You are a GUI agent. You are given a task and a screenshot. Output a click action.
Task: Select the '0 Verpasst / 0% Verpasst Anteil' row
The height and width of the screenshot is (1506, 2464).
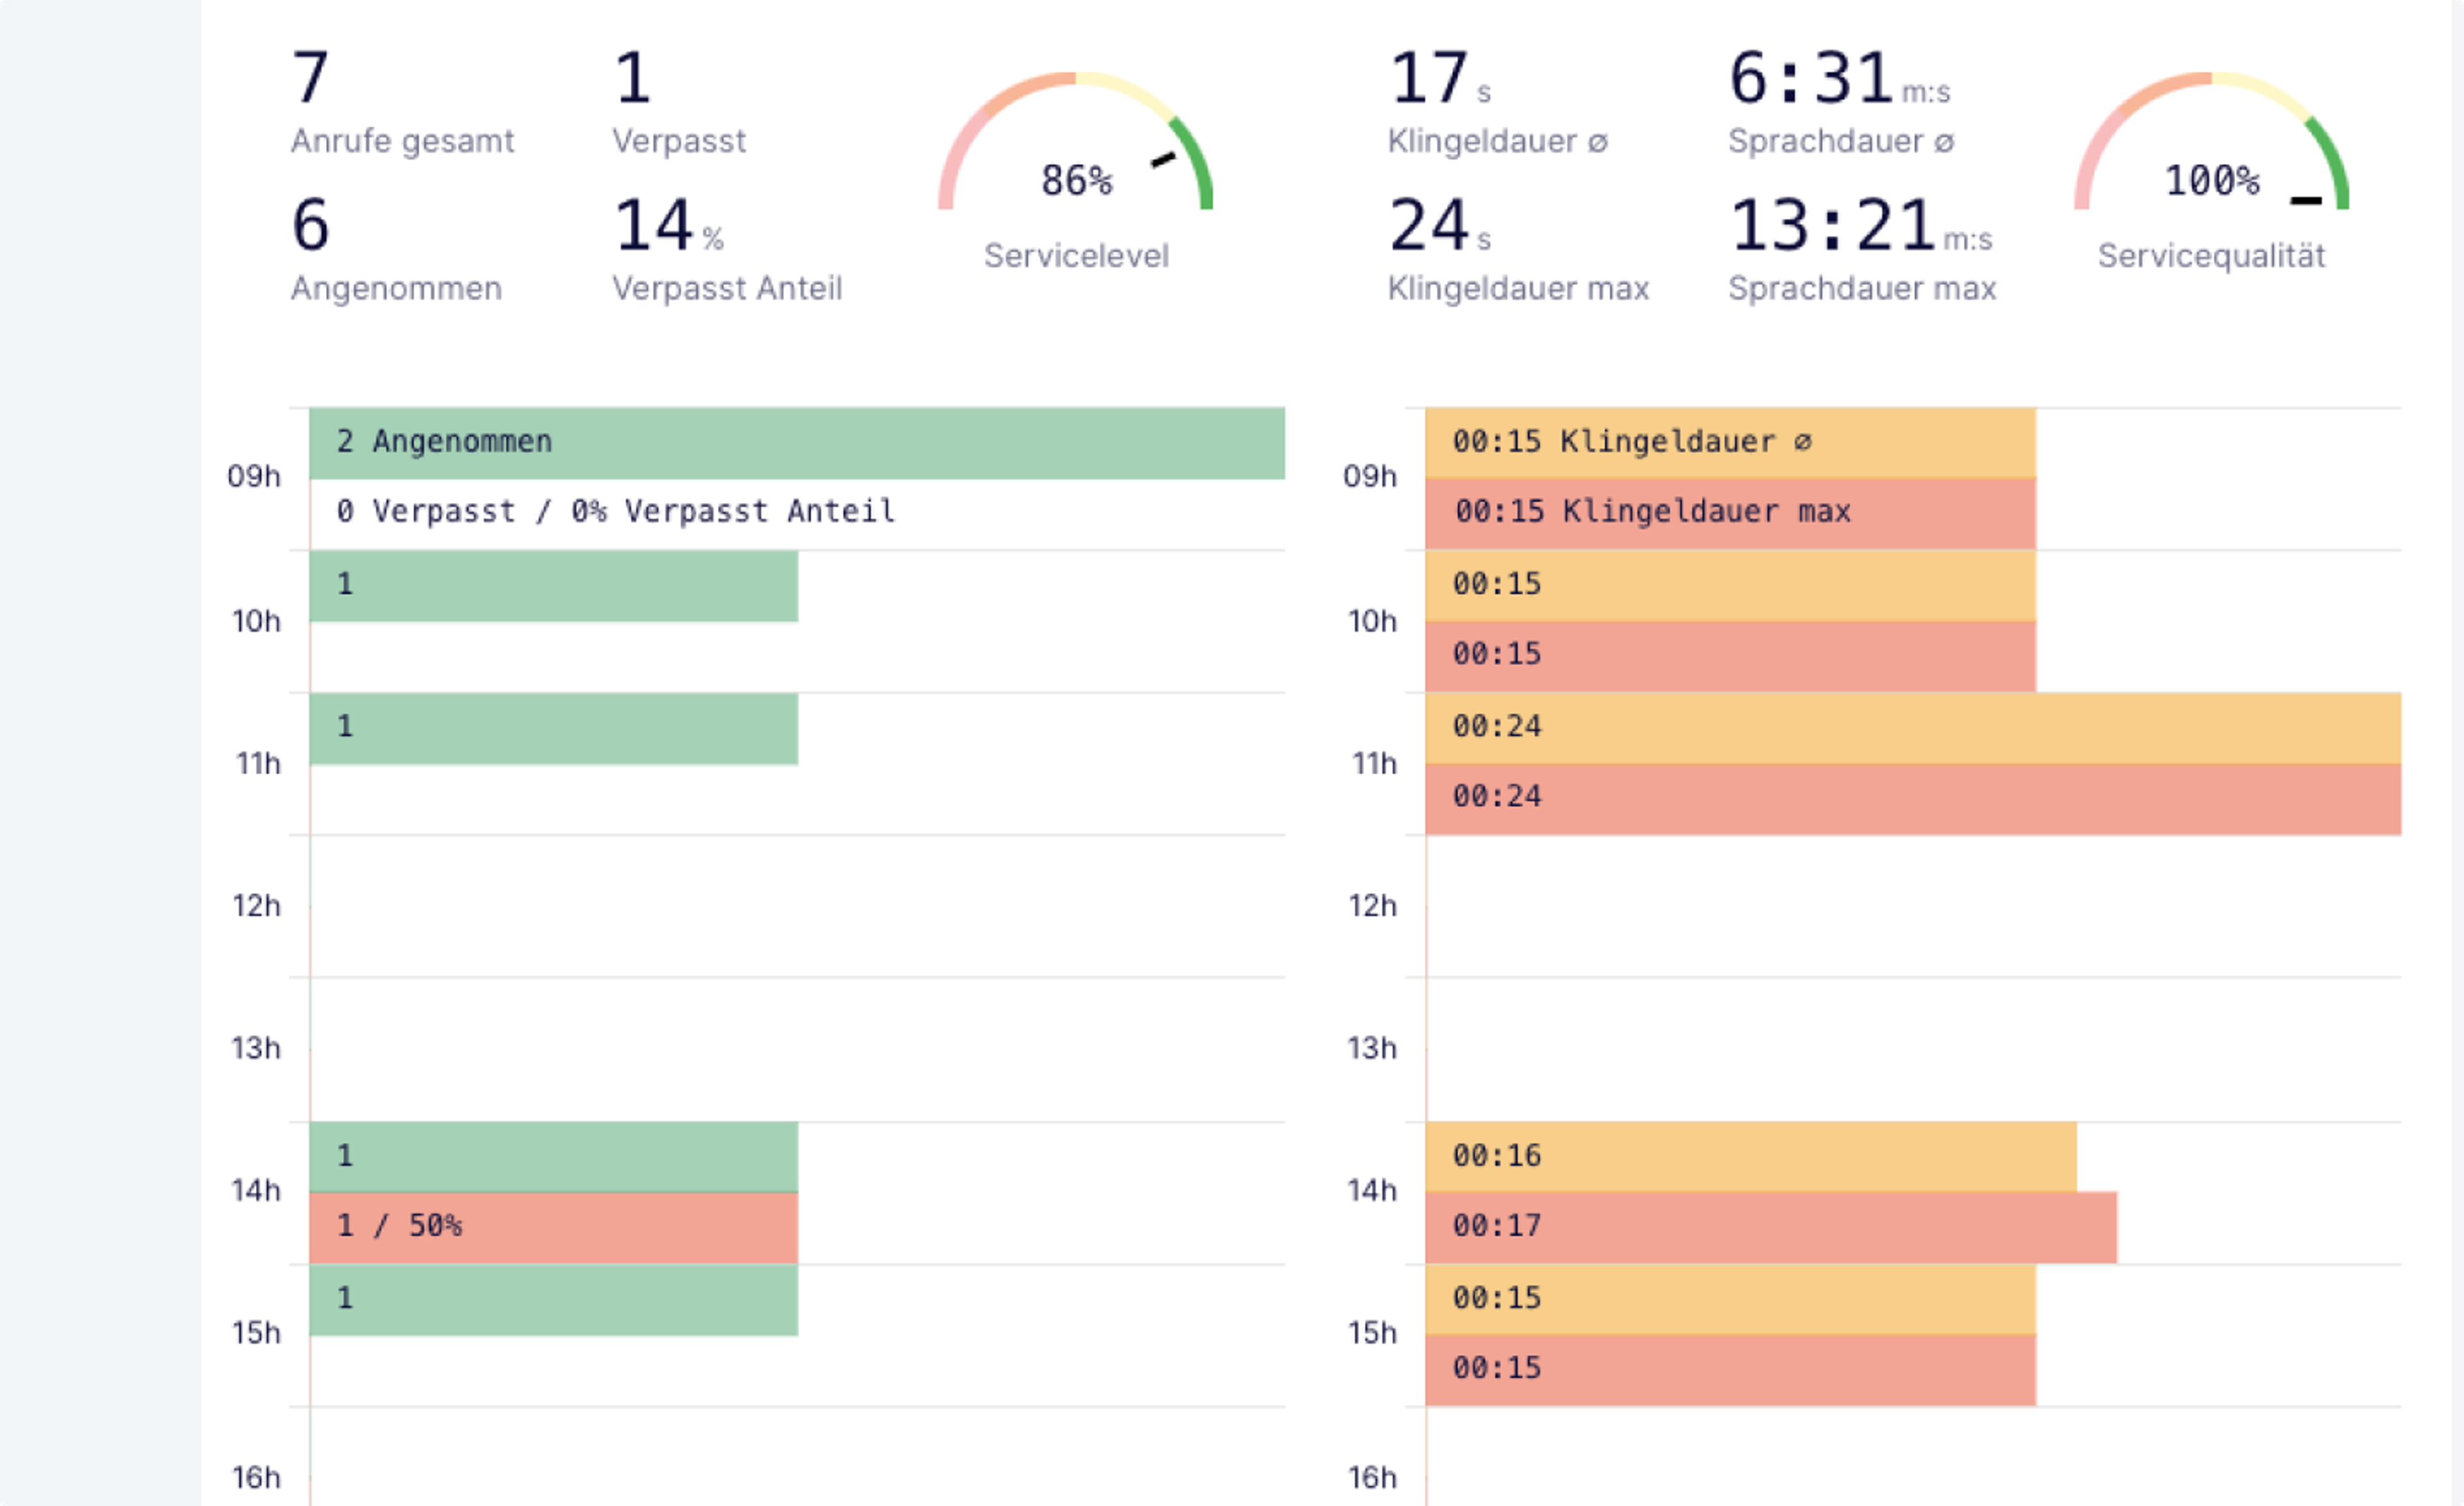click(x=796, y=513)
